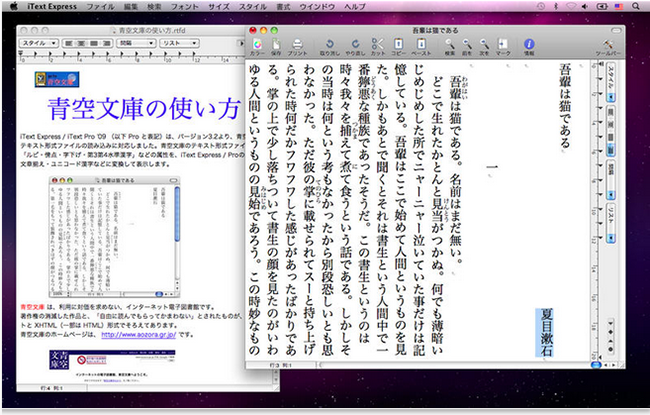Click the やり直し redo icon

click(355, 46)
